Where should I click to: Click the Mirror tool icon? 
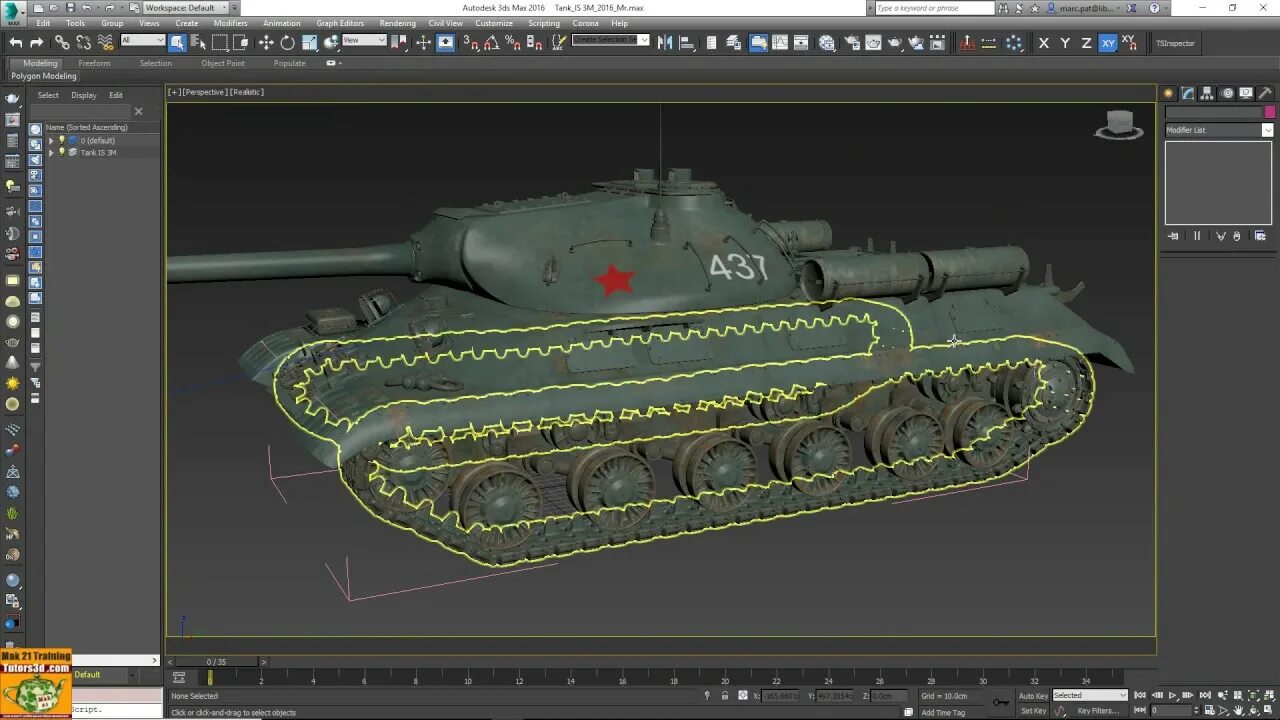click(x=665, y=43)
